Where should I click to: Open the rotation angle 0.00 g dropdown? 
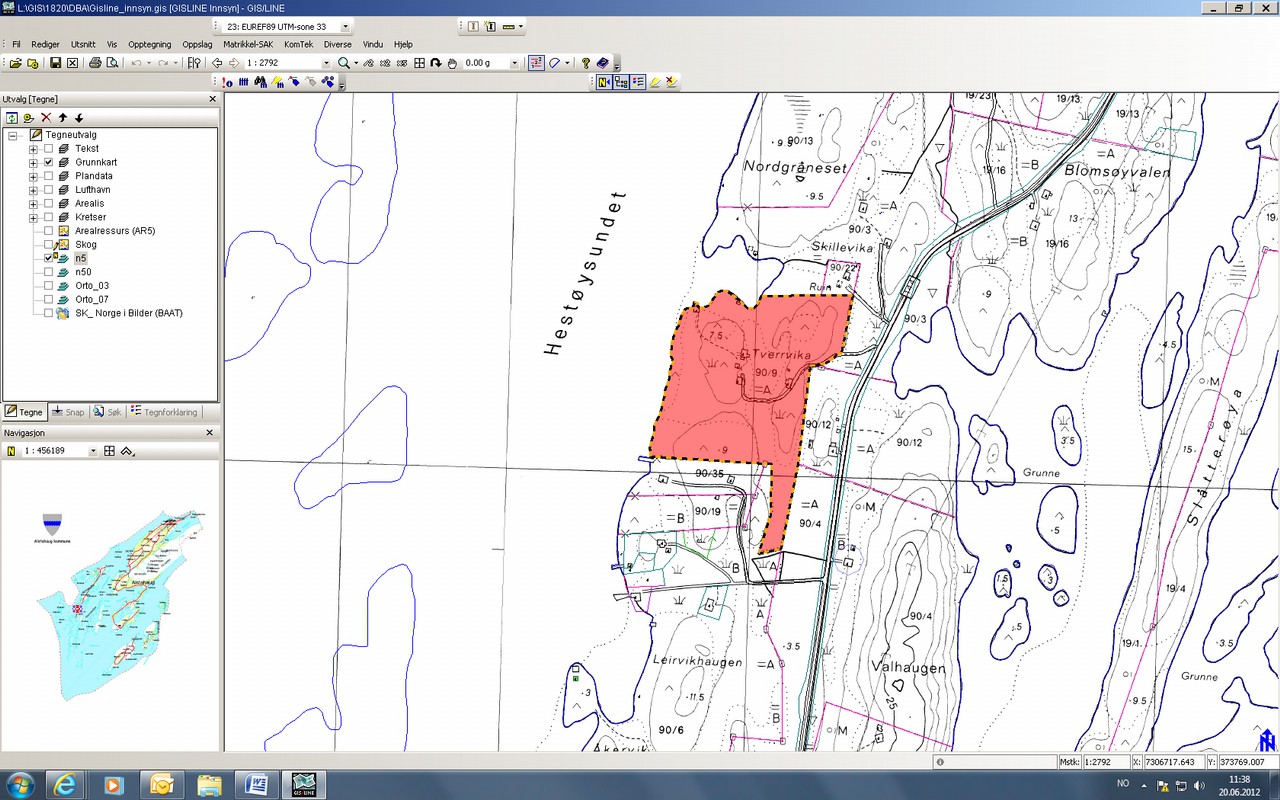point(515,63)
